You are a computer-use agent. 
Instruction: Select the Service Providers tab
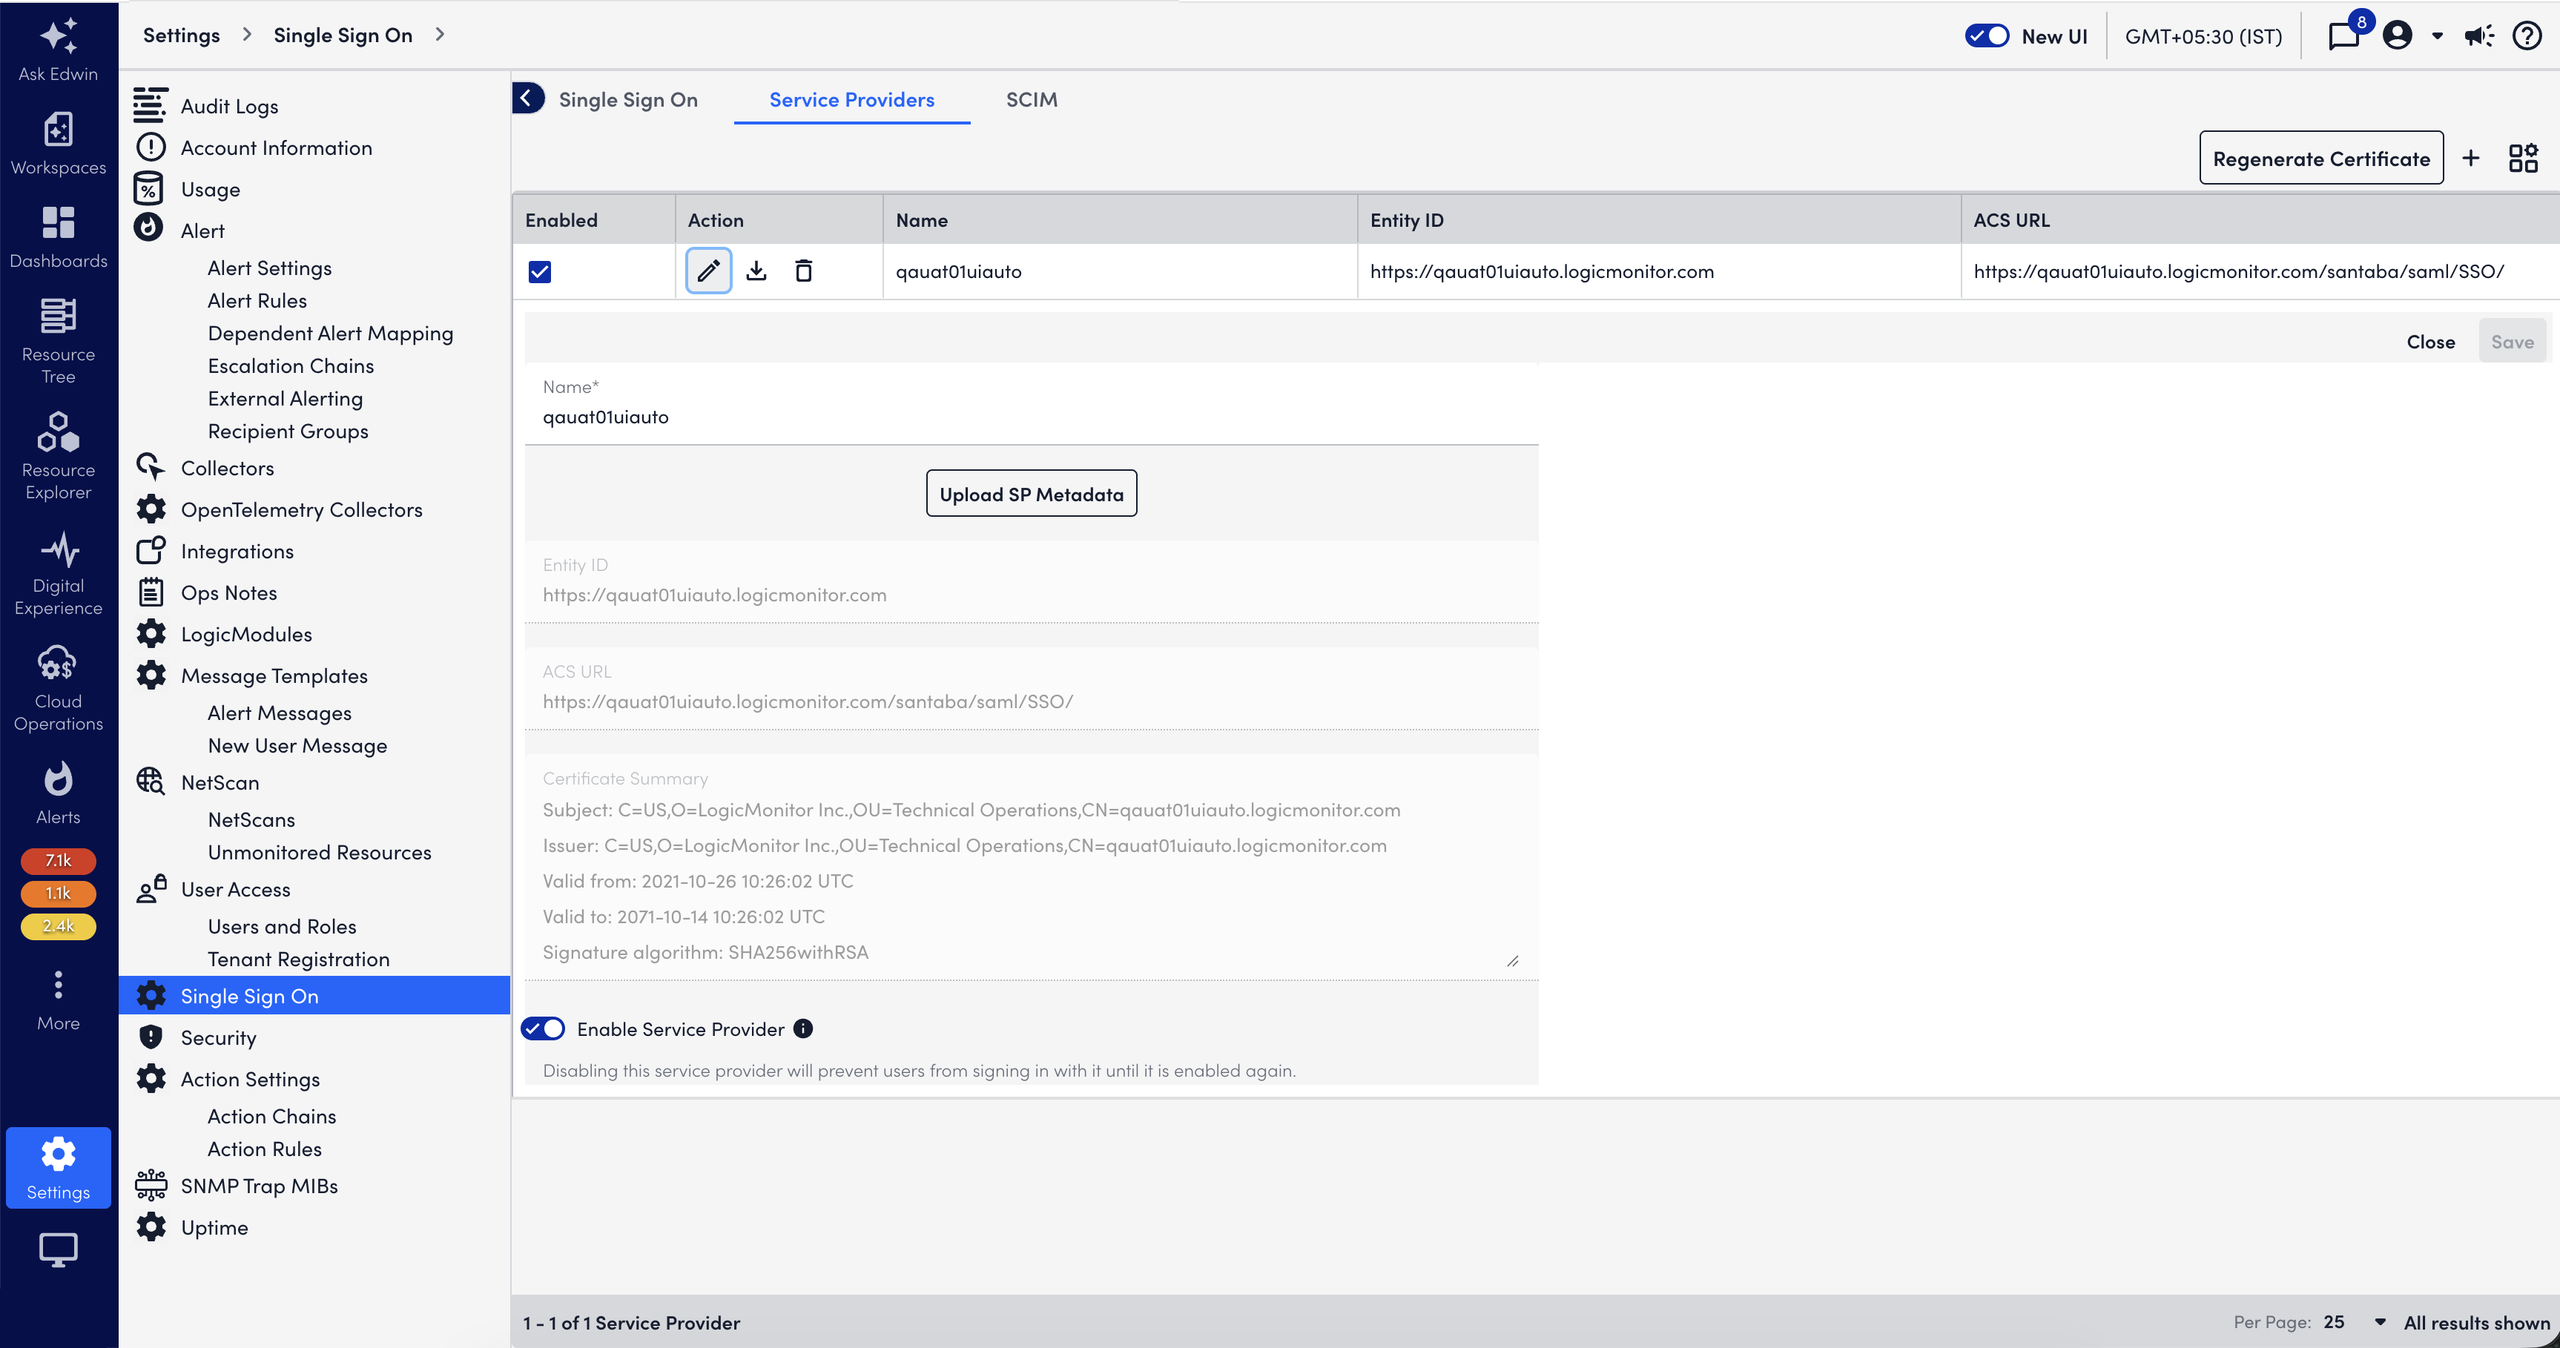point(852,99)
